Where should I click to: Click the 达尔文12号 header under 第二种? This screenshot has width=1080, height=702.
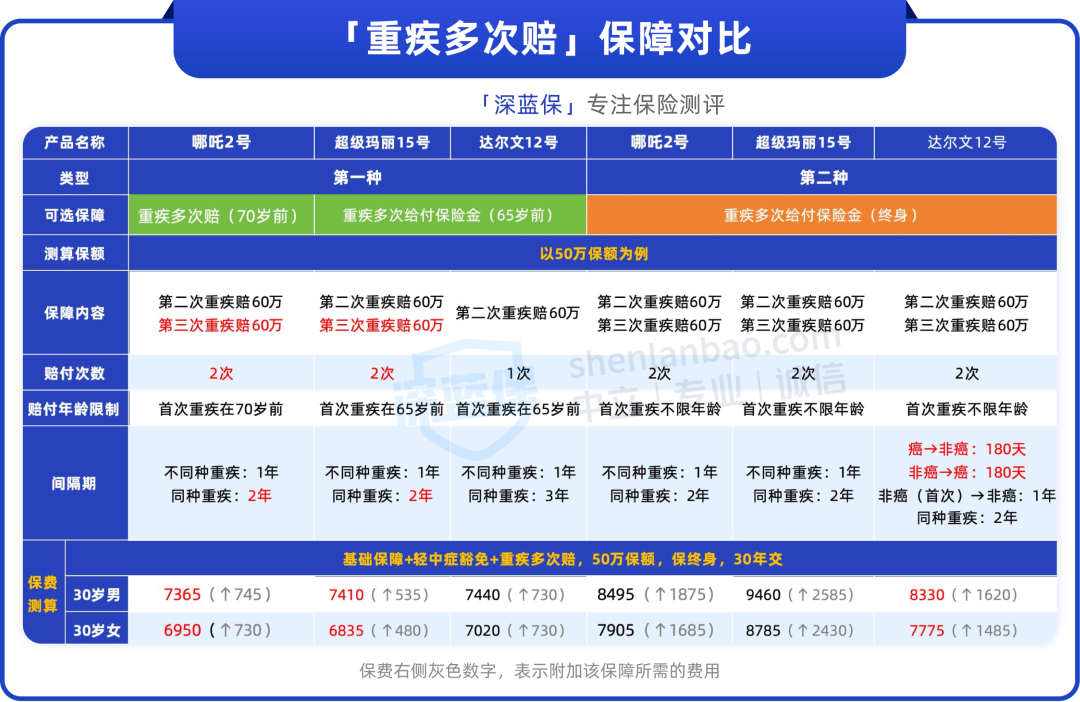pos(966,143)
